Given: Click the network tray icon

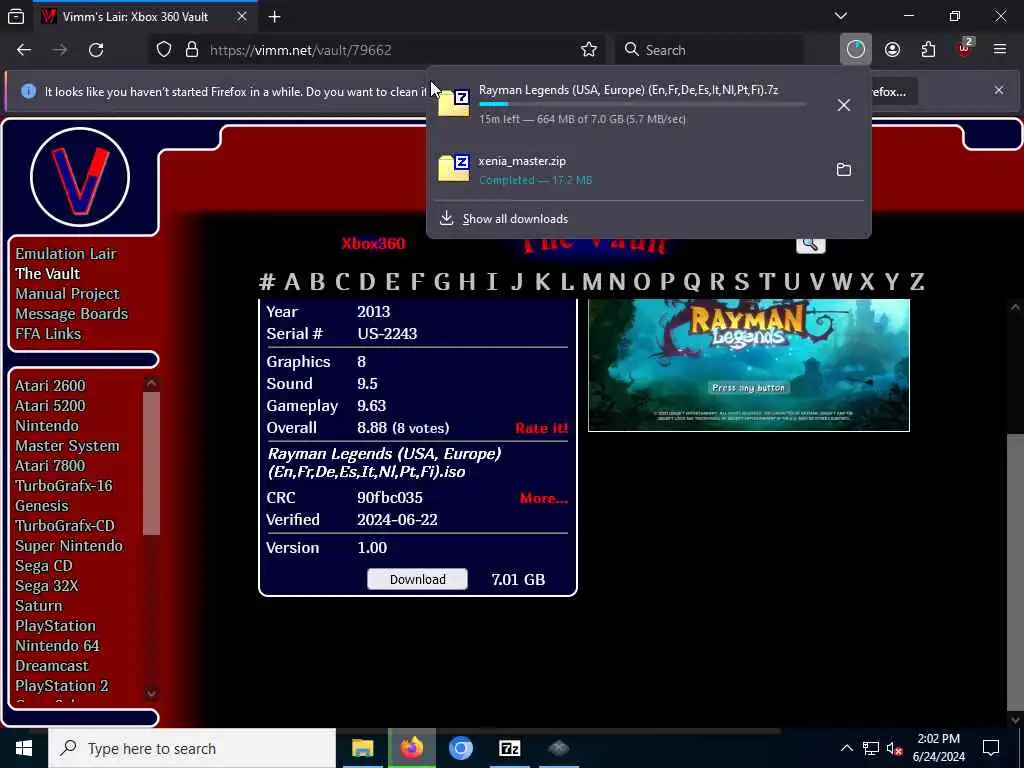Looking at the screenshot, I should (871, 748).
